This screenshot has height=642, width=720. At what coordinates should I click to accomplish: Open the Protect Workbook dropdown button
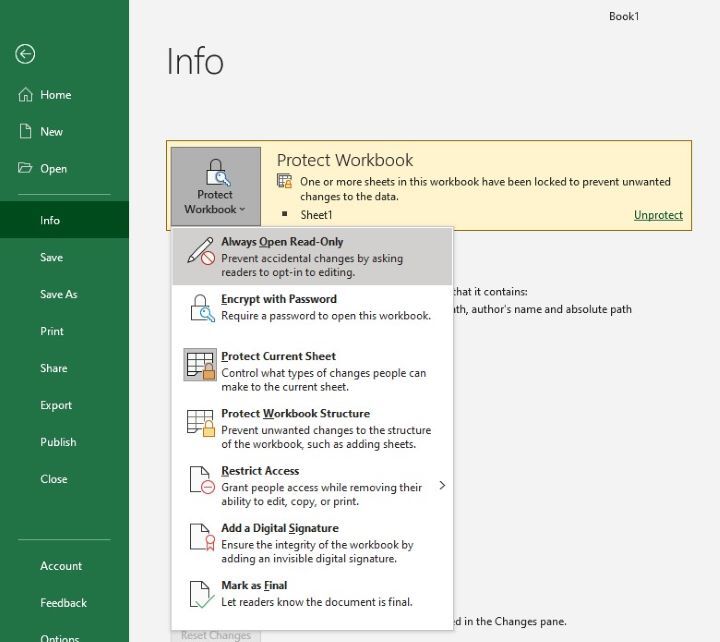pos(216,186)
